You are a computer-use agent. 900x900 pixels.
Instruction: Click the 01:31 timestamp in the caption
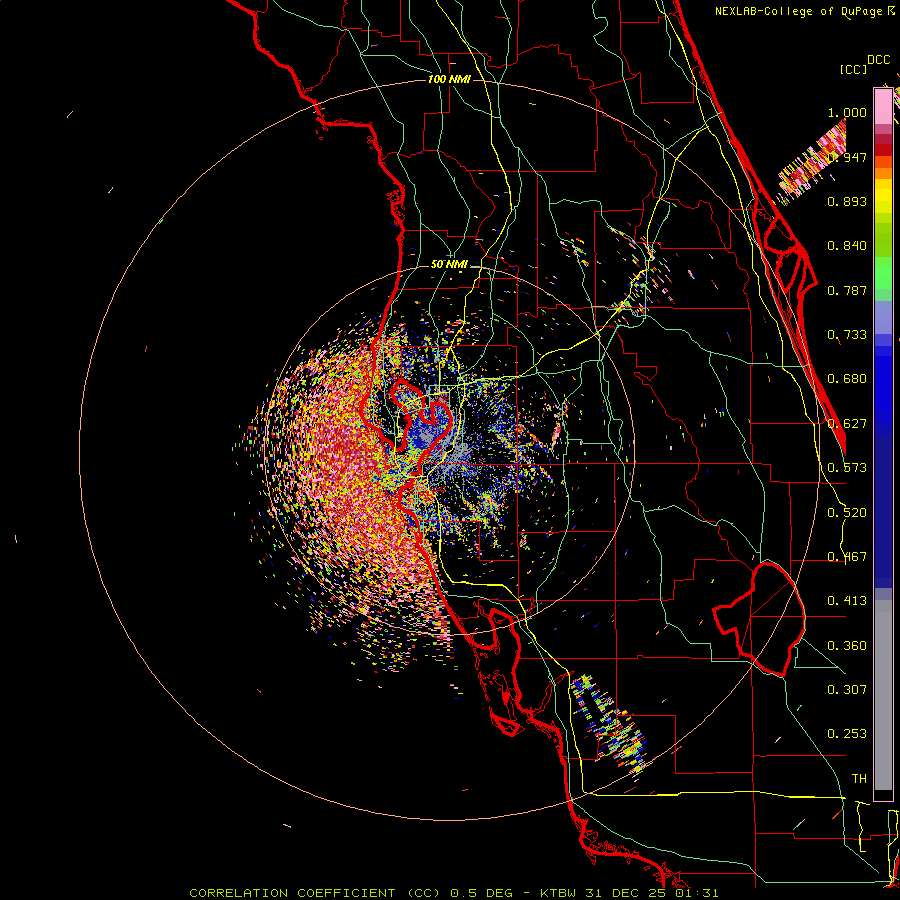695,893
